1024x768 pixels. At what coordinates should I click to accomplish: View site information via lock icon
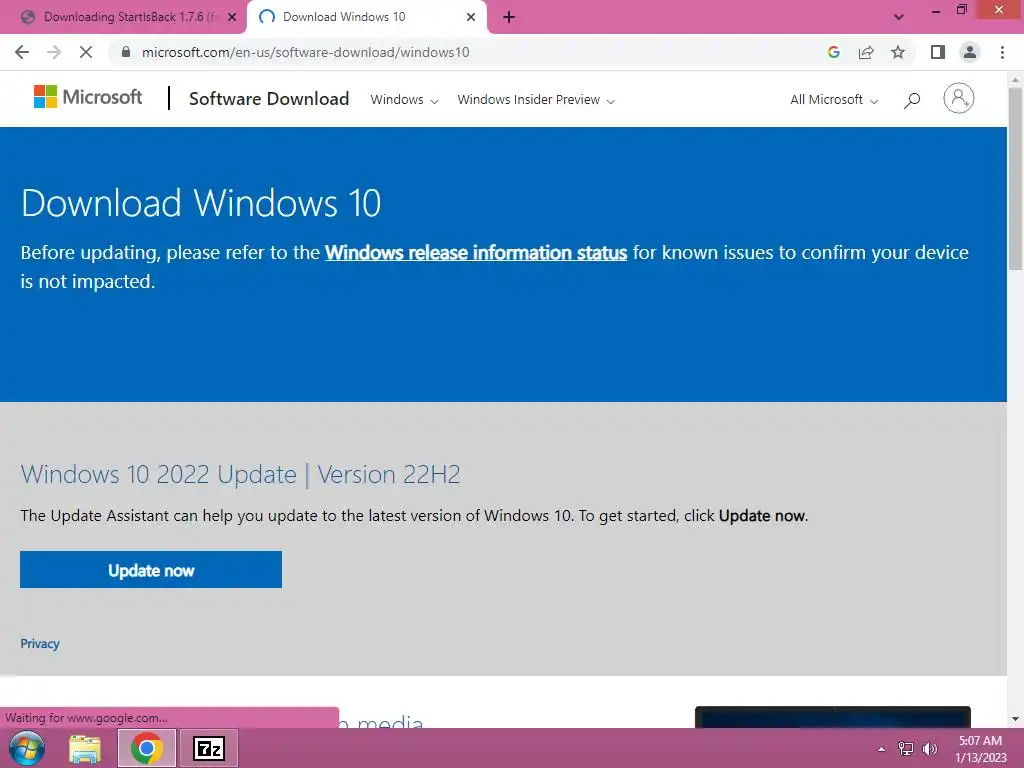[x=126, y=52]
